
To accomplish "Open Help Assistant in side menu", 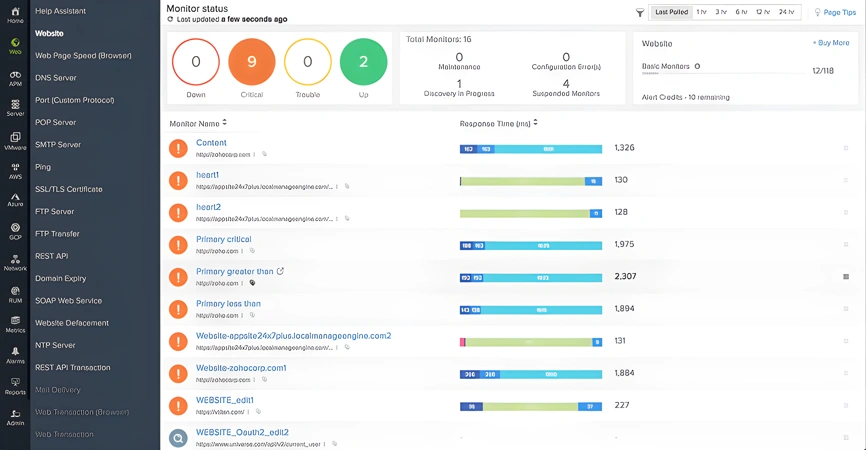I will click(x=60, y=11).
